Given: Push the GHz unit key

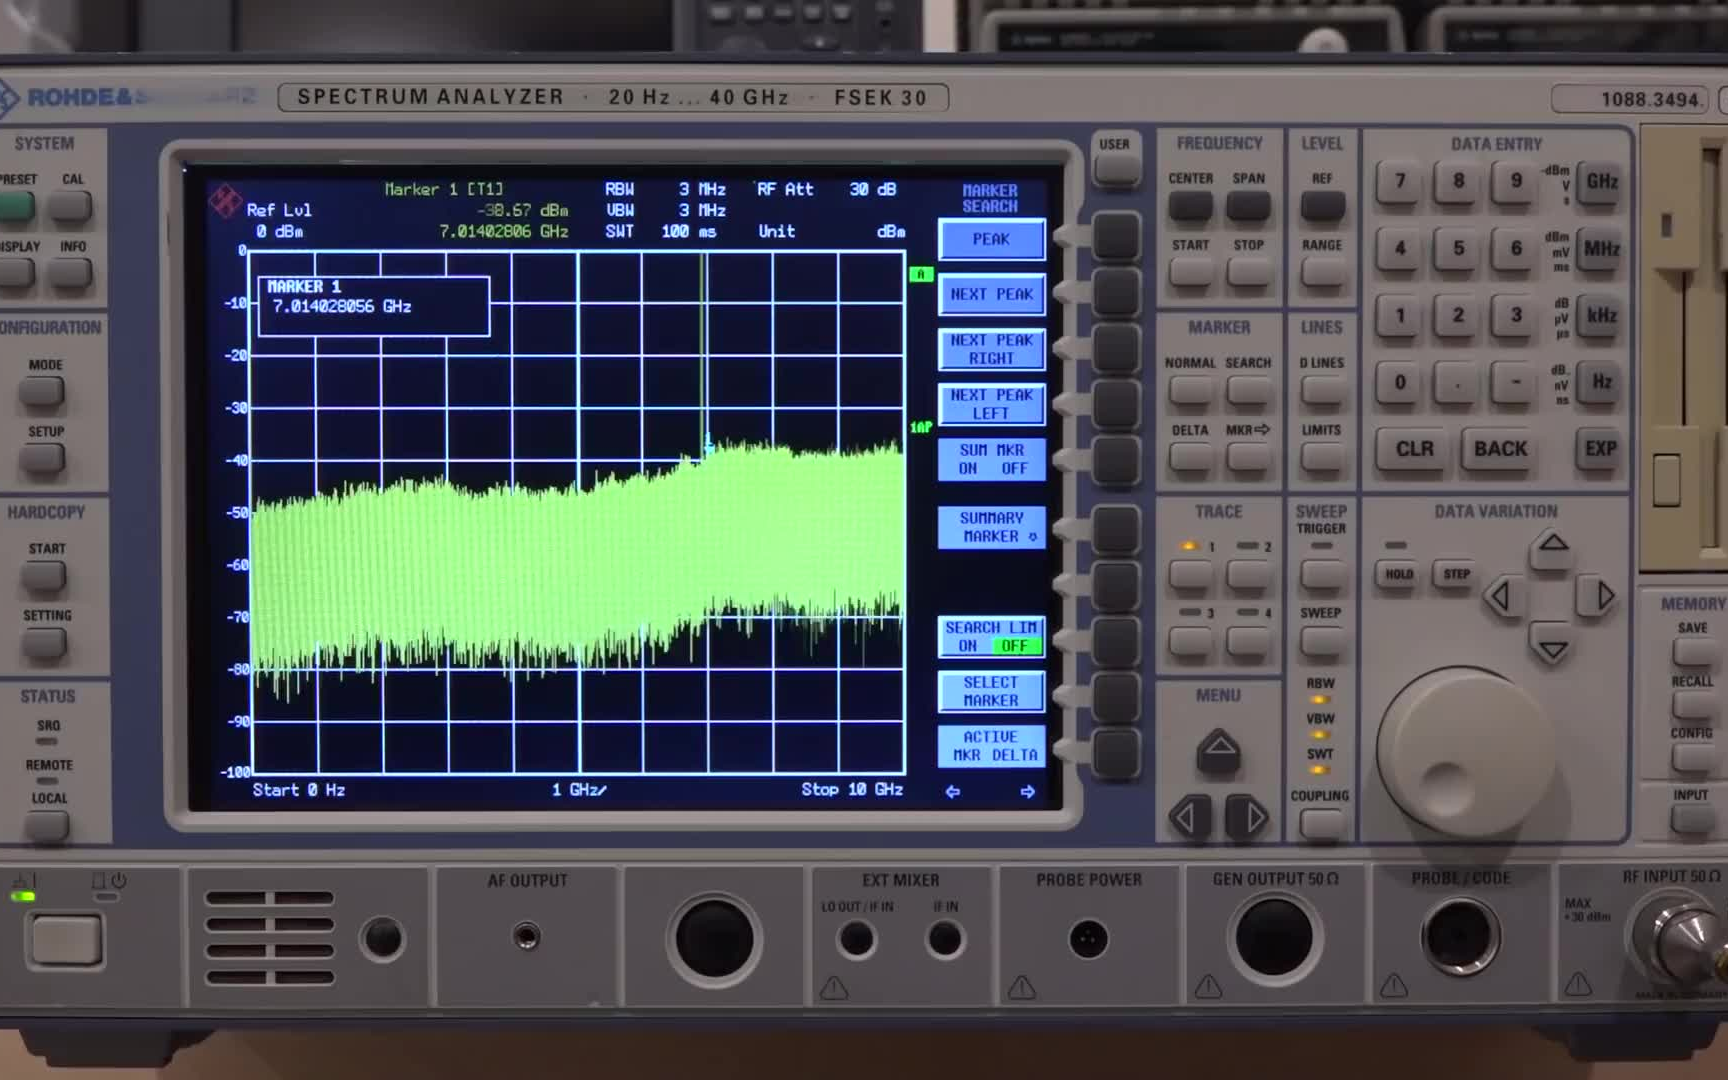Looking at the screenshot, I should 1601,182.
